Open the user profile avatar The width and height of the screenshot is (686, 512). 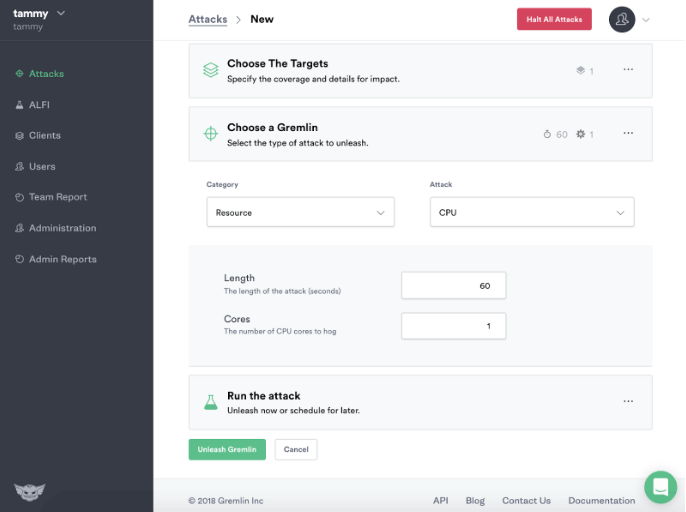coord(622,19)
